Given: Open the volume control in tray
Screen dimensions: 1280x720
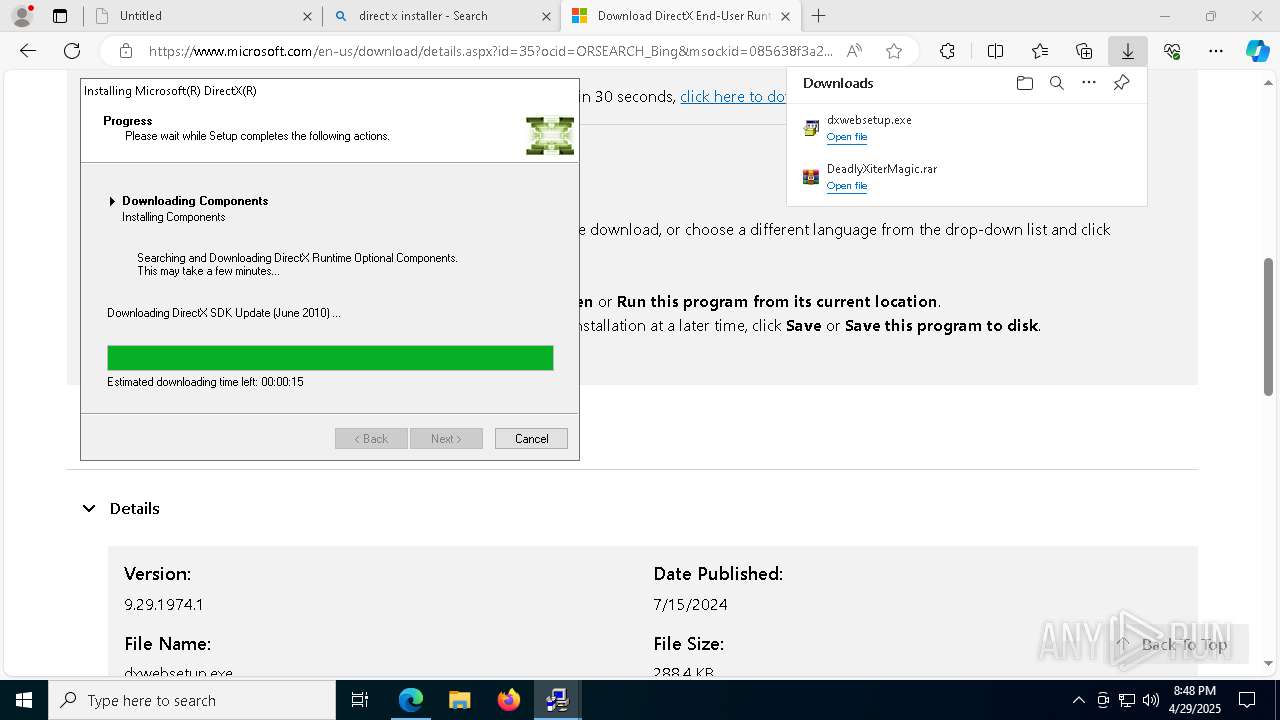Looking at the screenshot, I should pyautogui.click(x=1151, y=700).
